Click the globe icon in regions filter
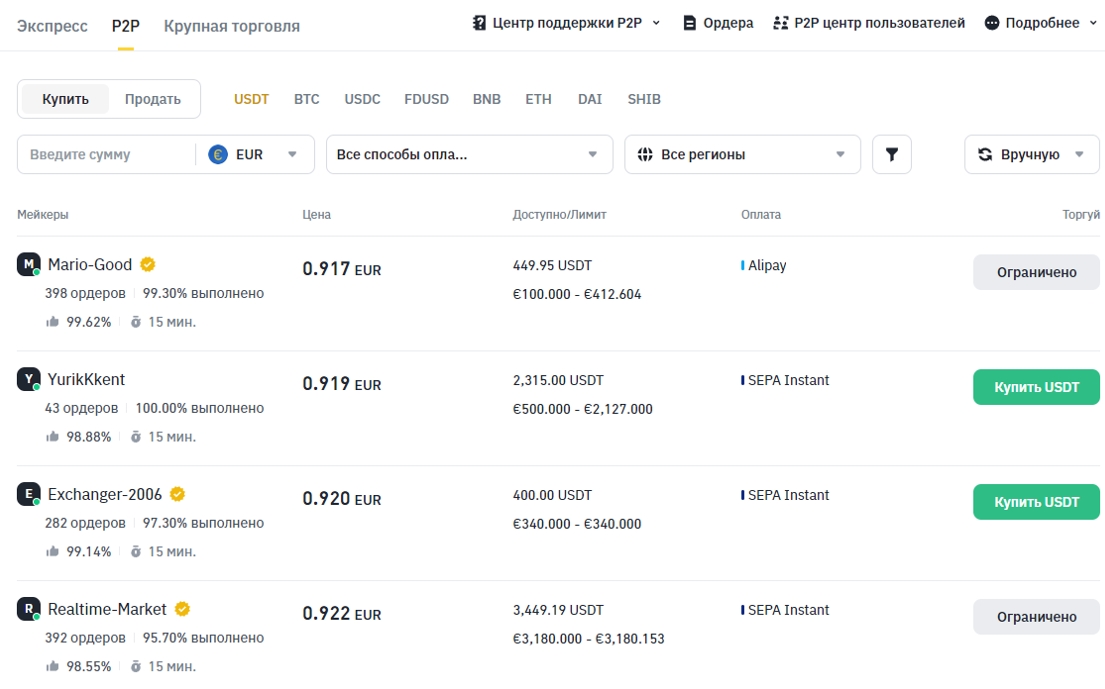Screen dimensions: 1105x689 click(645, 154)
